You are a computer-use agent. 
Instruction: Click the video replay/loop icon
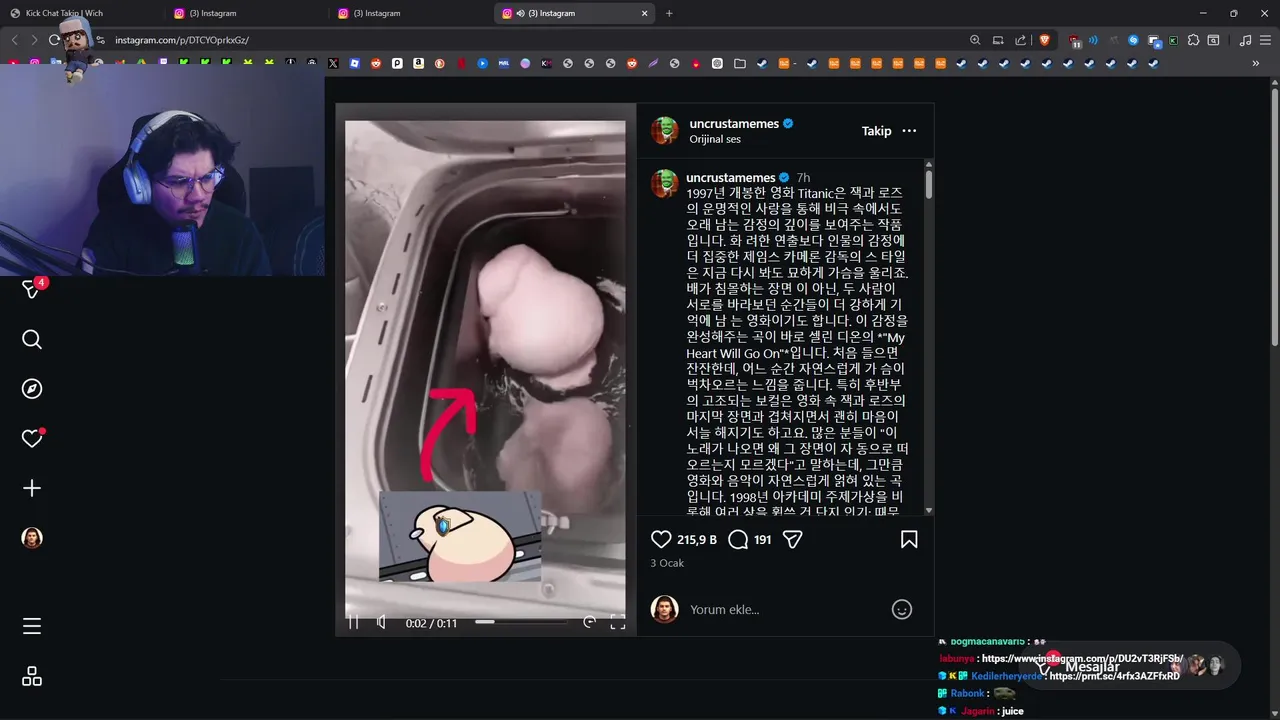pyautogui.click(x=589, y=622)
